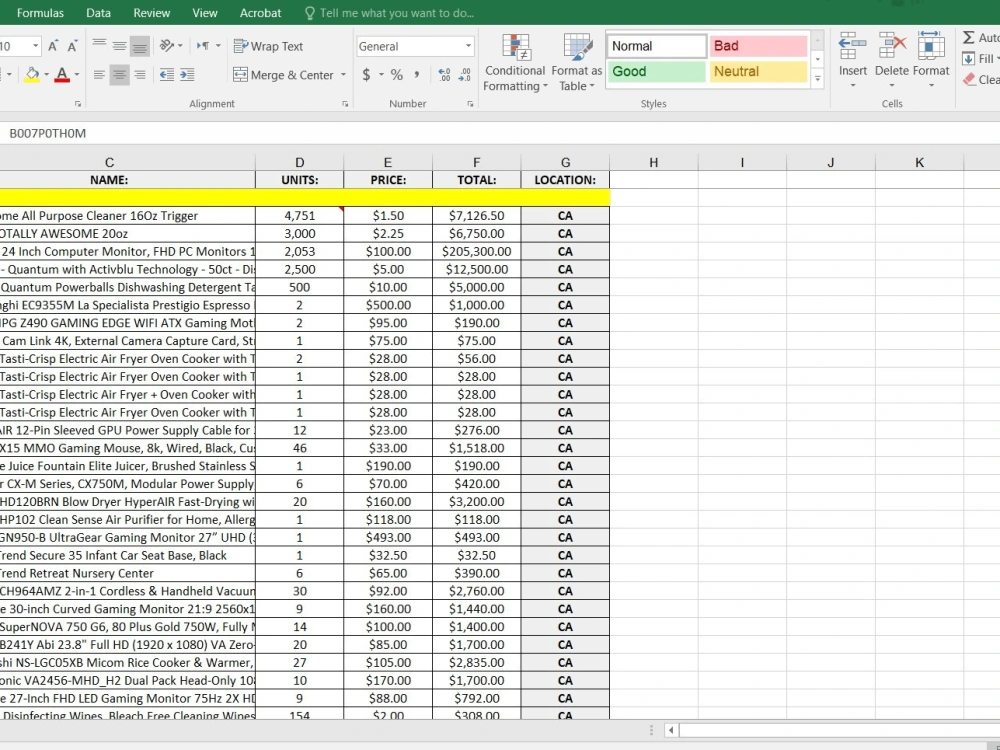Decrease decimal places
Screen dimensions: 1000x750
465,75
